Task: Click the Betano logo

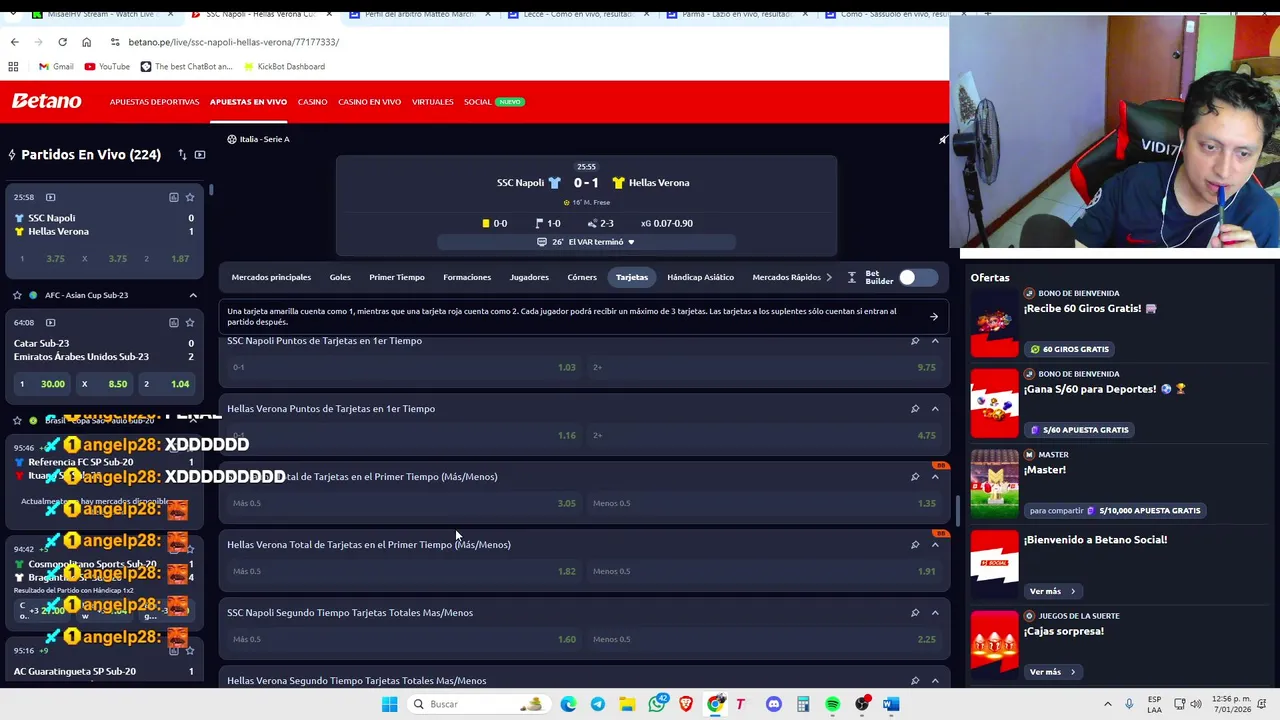Action: 46,101
